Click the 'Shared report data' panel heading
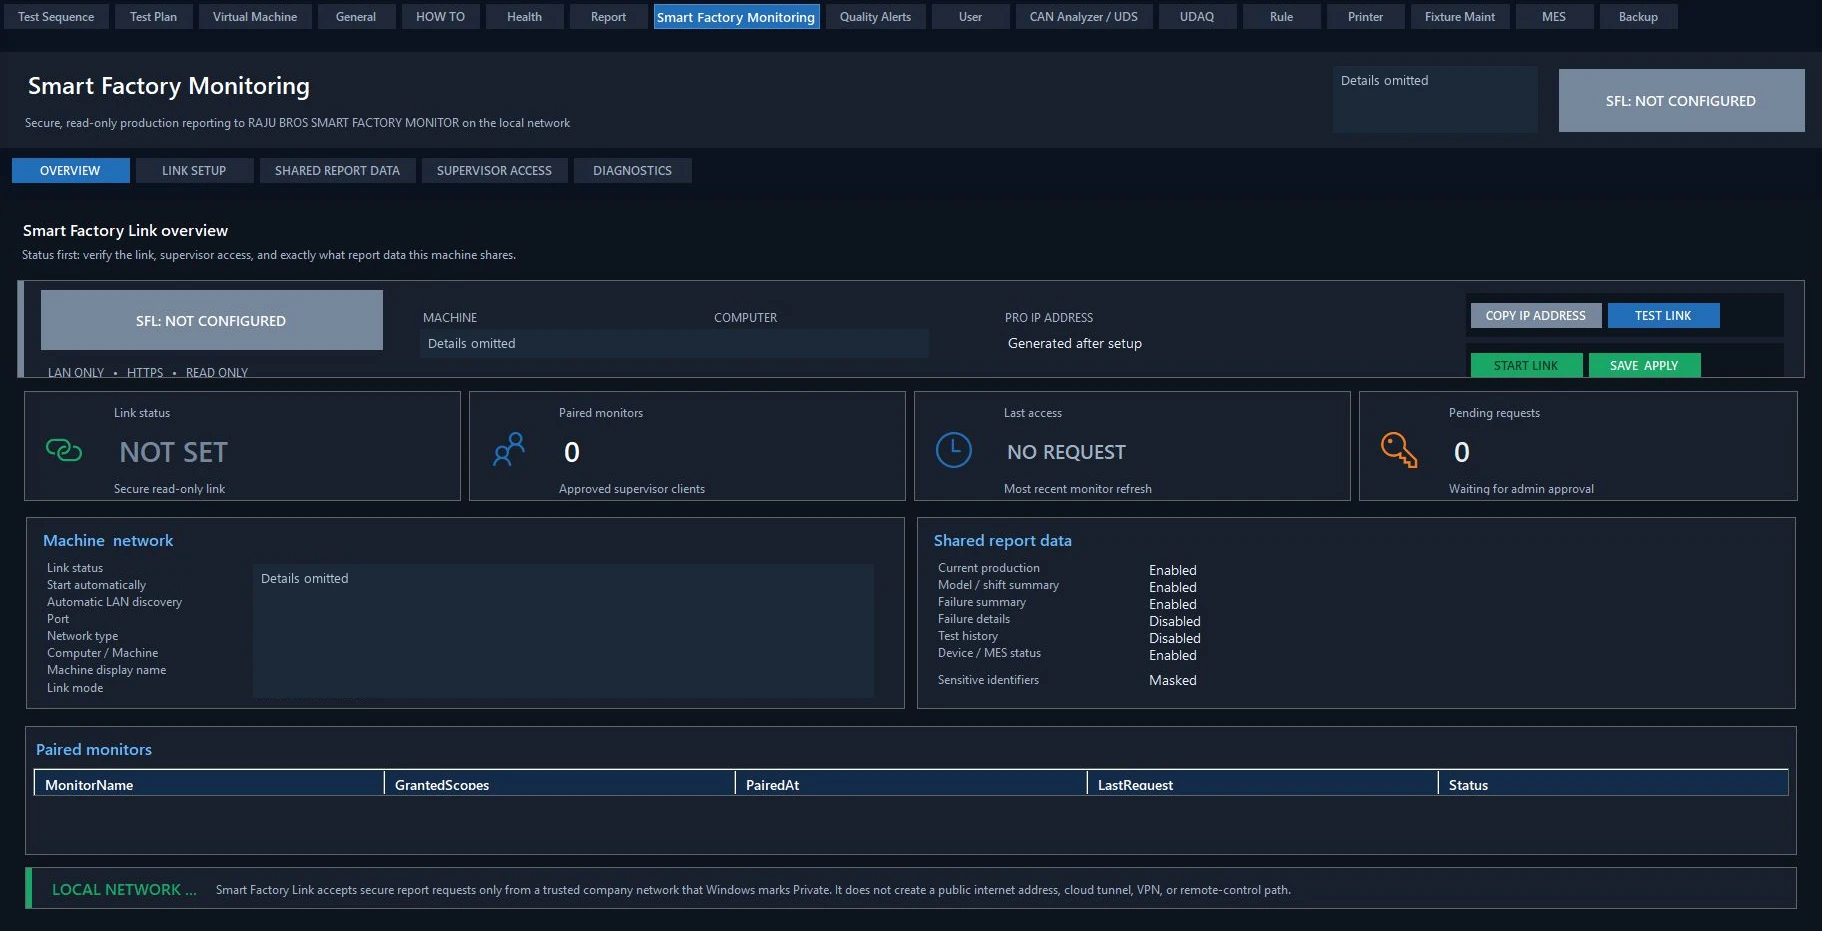The width and height of the screenshot is (1822, 931). coord(1002,540)
